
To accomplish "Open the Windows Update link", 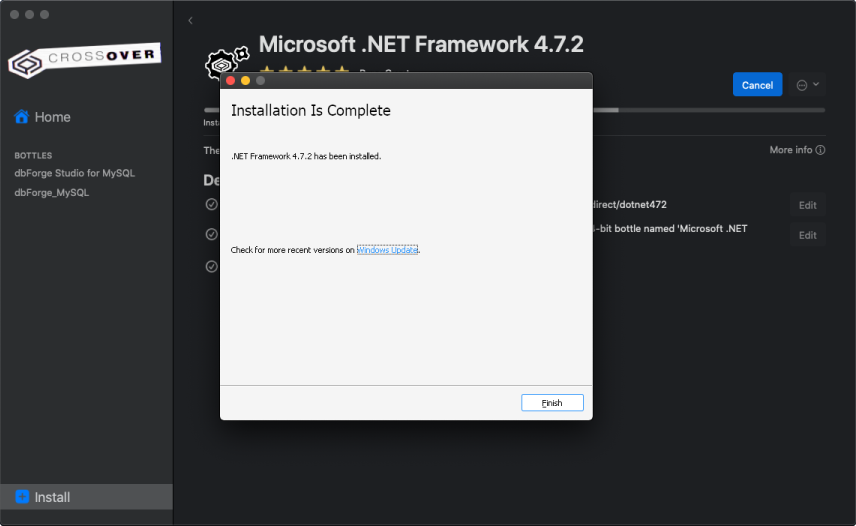I will (388, 250).
